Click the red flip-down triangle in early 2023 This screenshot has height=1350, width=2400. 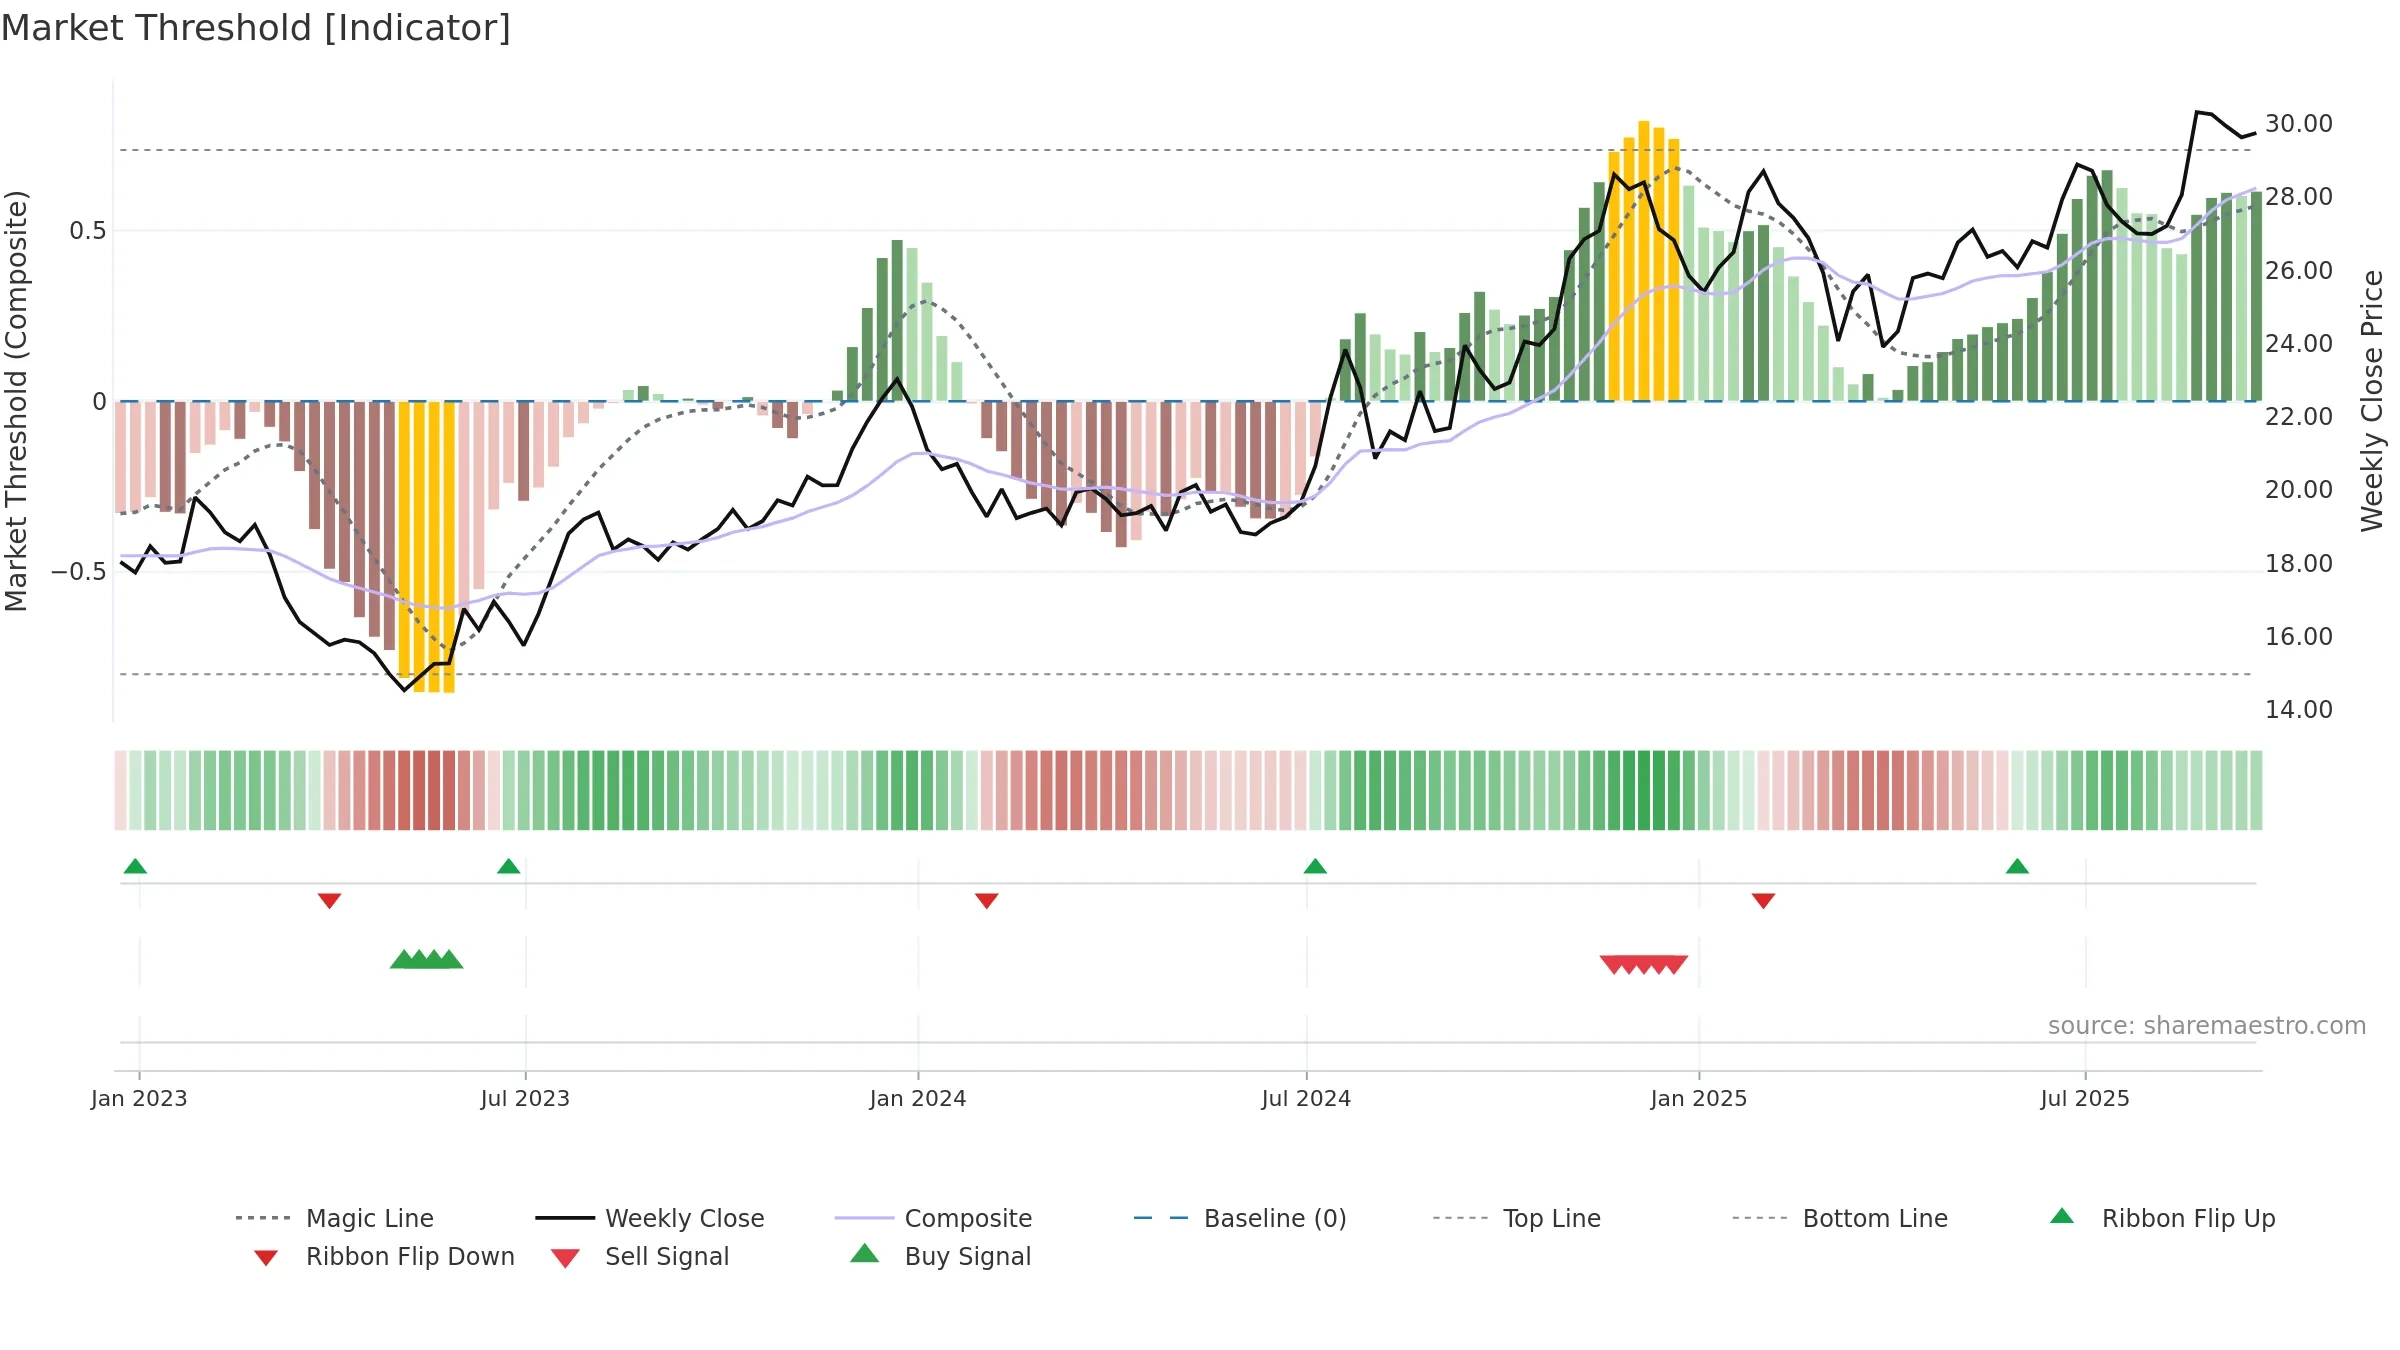tap(329, 901)
